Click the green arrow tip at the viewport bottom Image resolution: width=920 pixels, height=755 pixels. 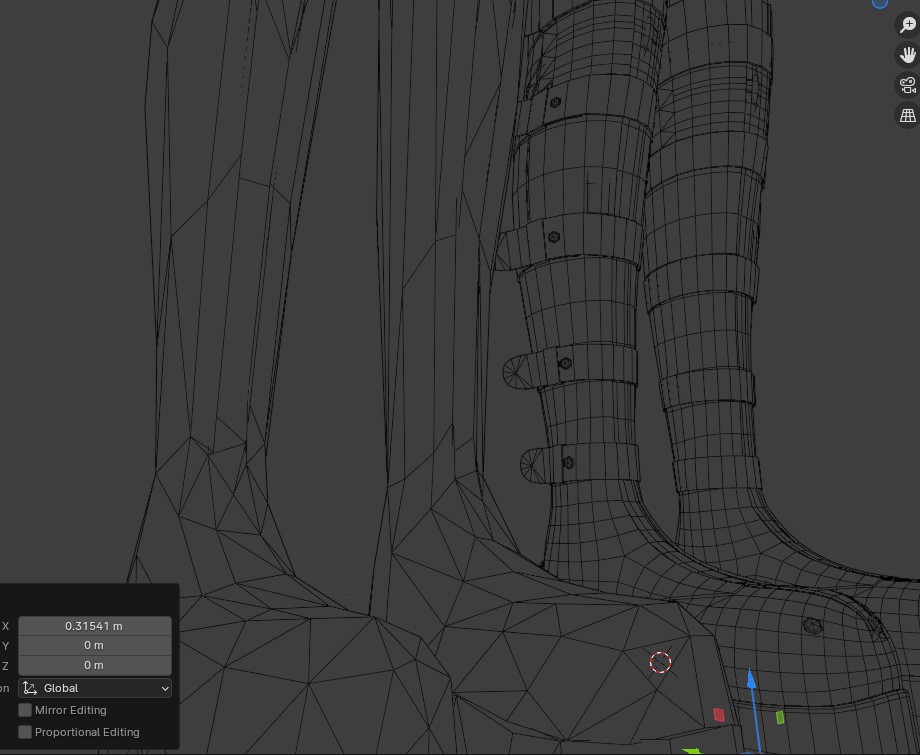(x=692, y=750)
